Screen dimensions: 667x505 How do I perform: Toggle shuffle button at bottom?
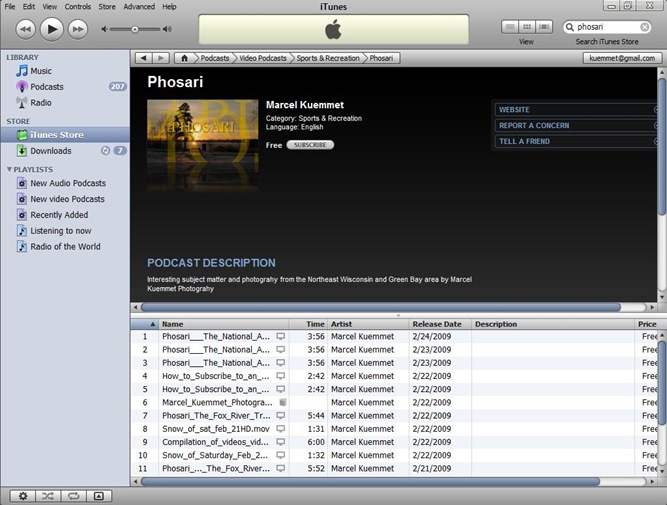tap(48, 496)
